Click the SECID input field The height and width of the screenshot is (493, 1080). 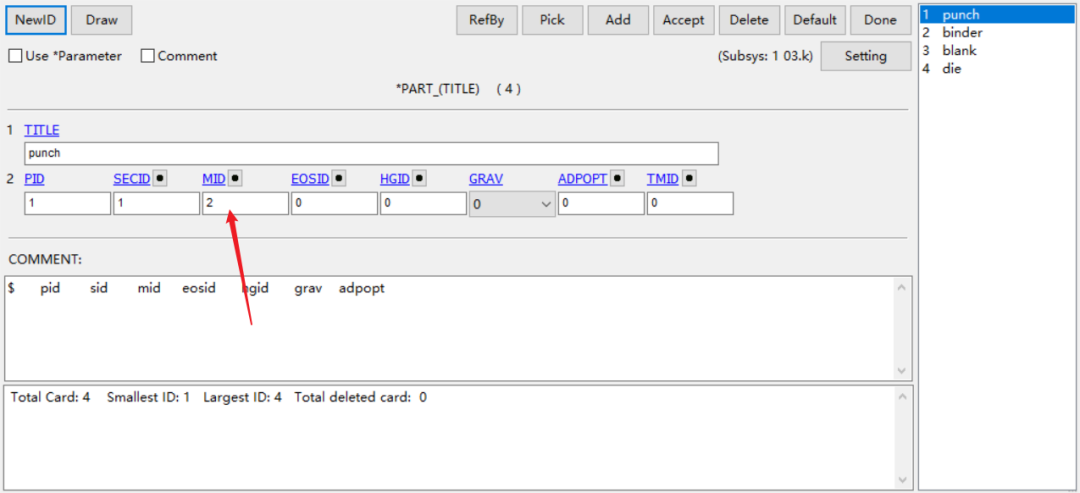click(156, 203)
